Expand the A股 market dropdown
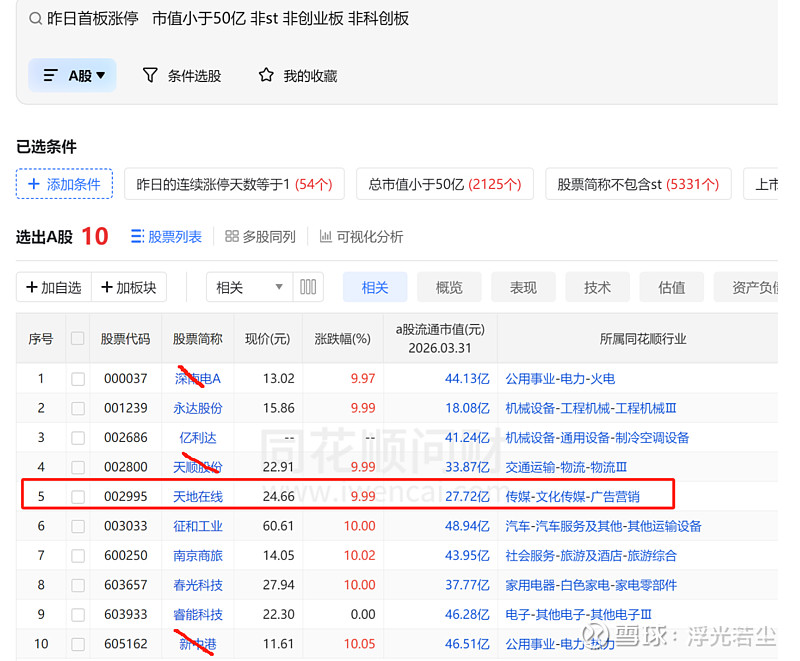The width and height of the screenshot is (800, 661). point(73,76)
